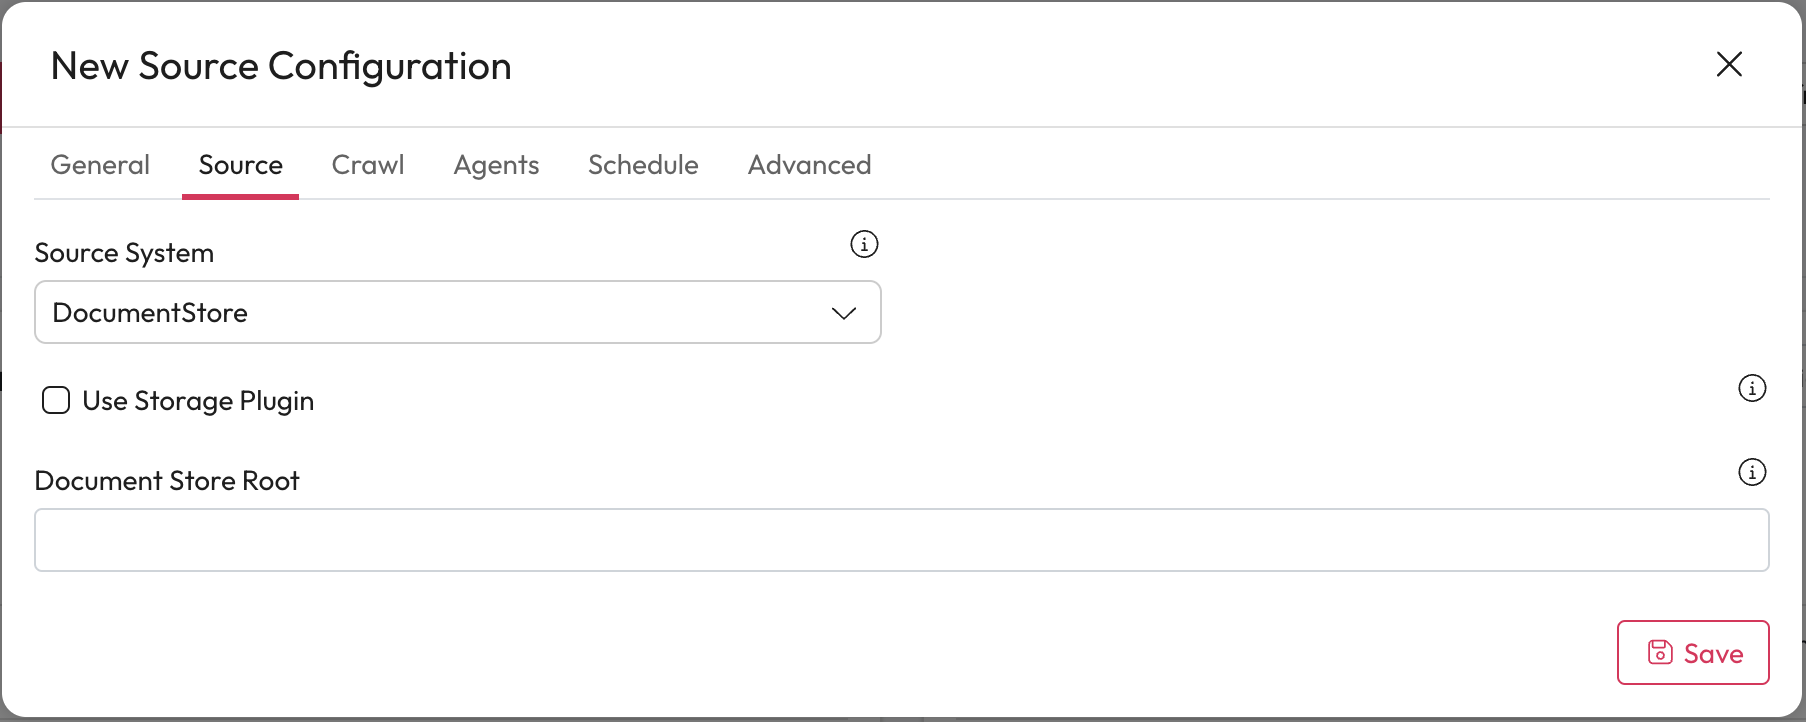Show info for Use Storage Plugin option
This screenshot has height=722, width=1806.
pos(1752,388)
